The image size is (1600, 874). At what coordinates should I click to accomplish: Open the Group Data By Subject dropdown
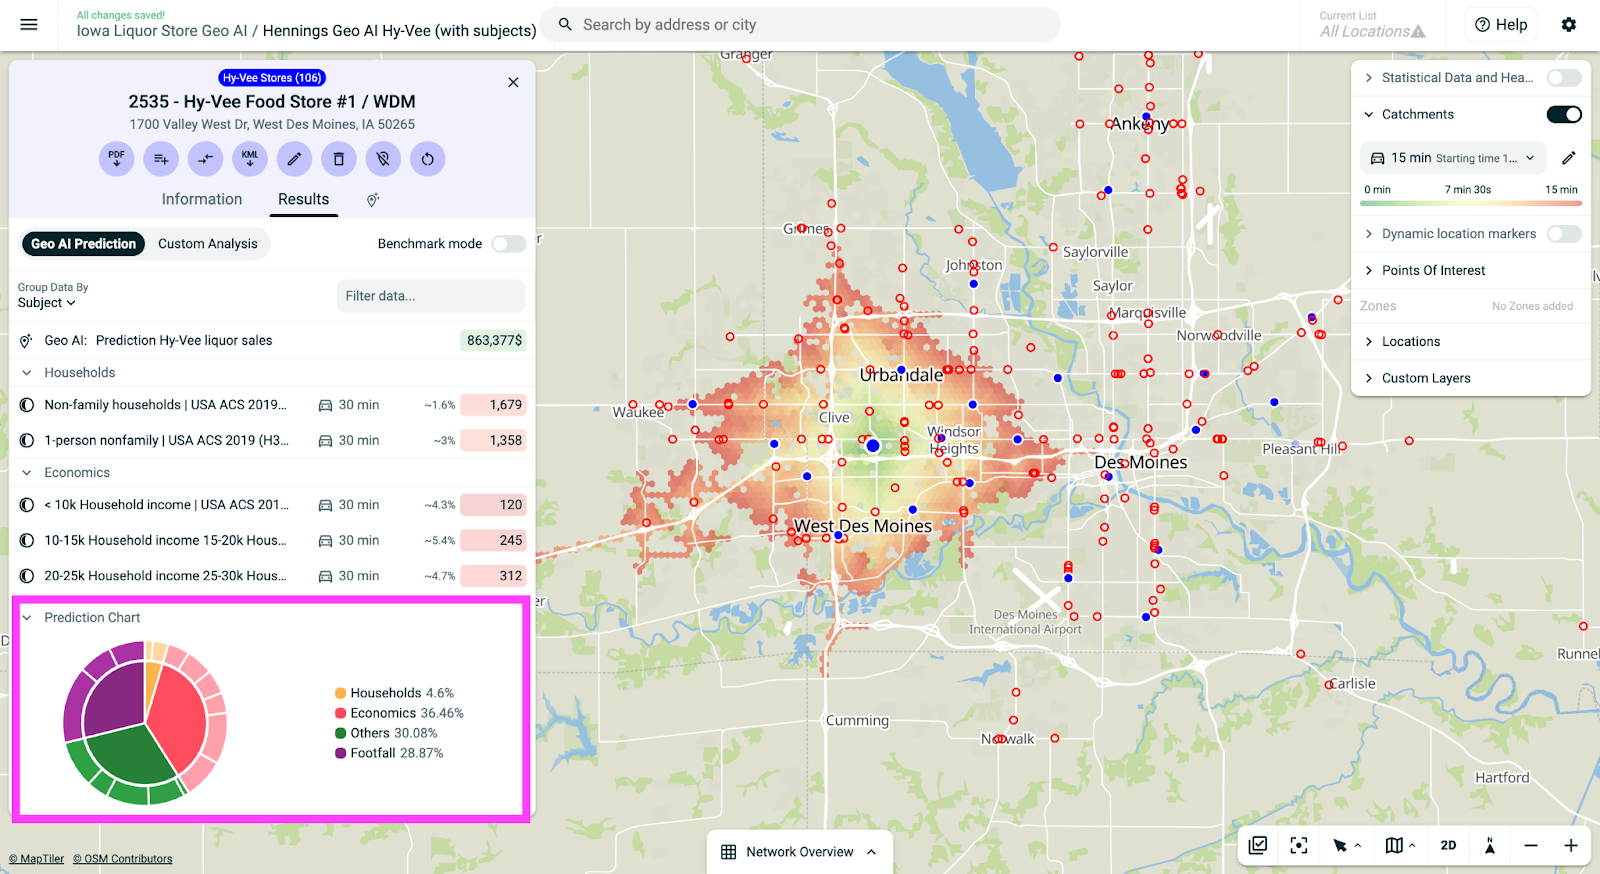coord(47,303)
